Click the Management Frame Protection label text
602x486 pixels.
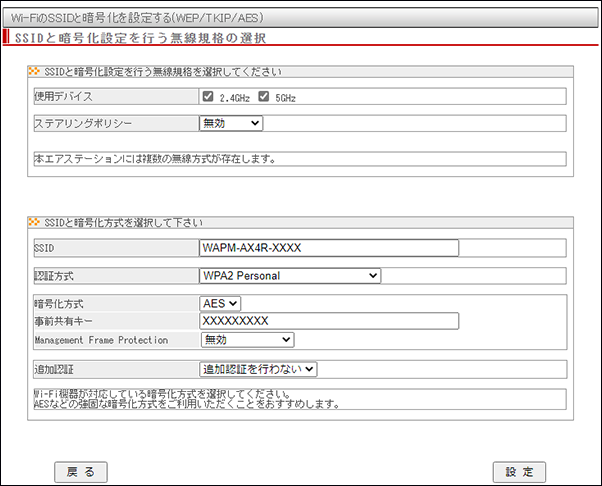coord(100,340)
